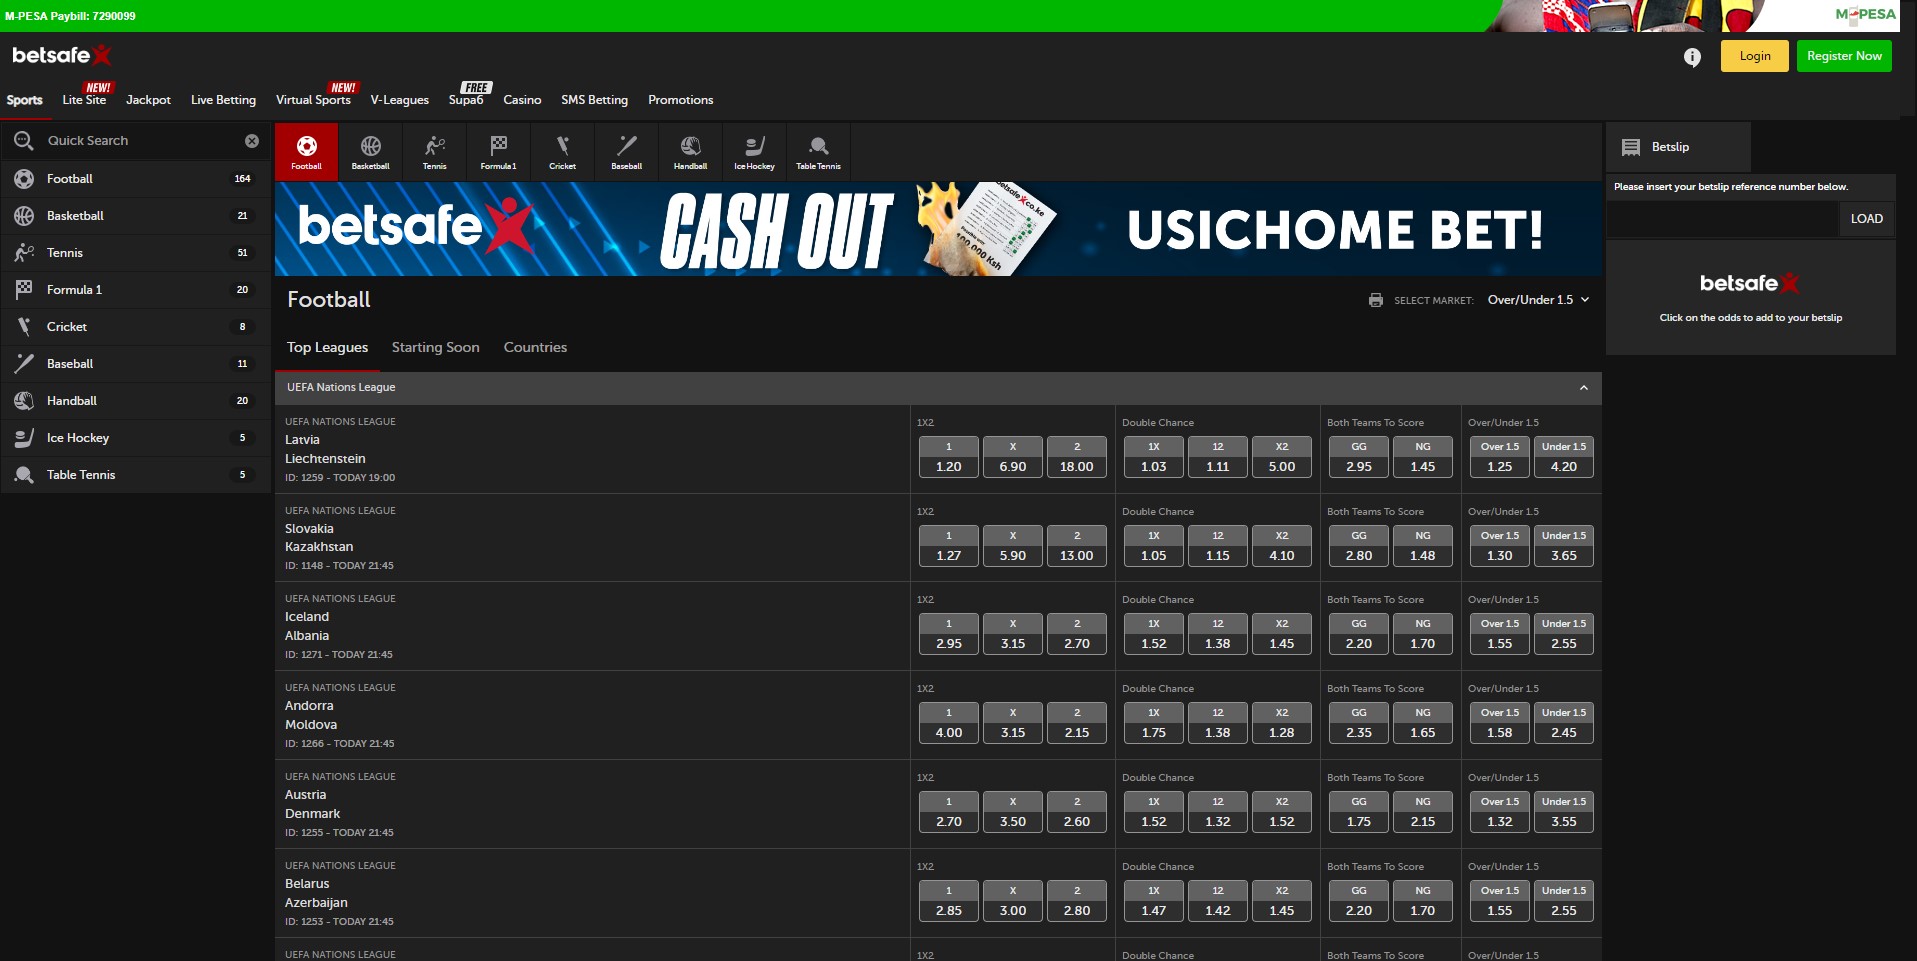Select Handball icon in top sport bar

pyautogui.click(x=690, y=152)
